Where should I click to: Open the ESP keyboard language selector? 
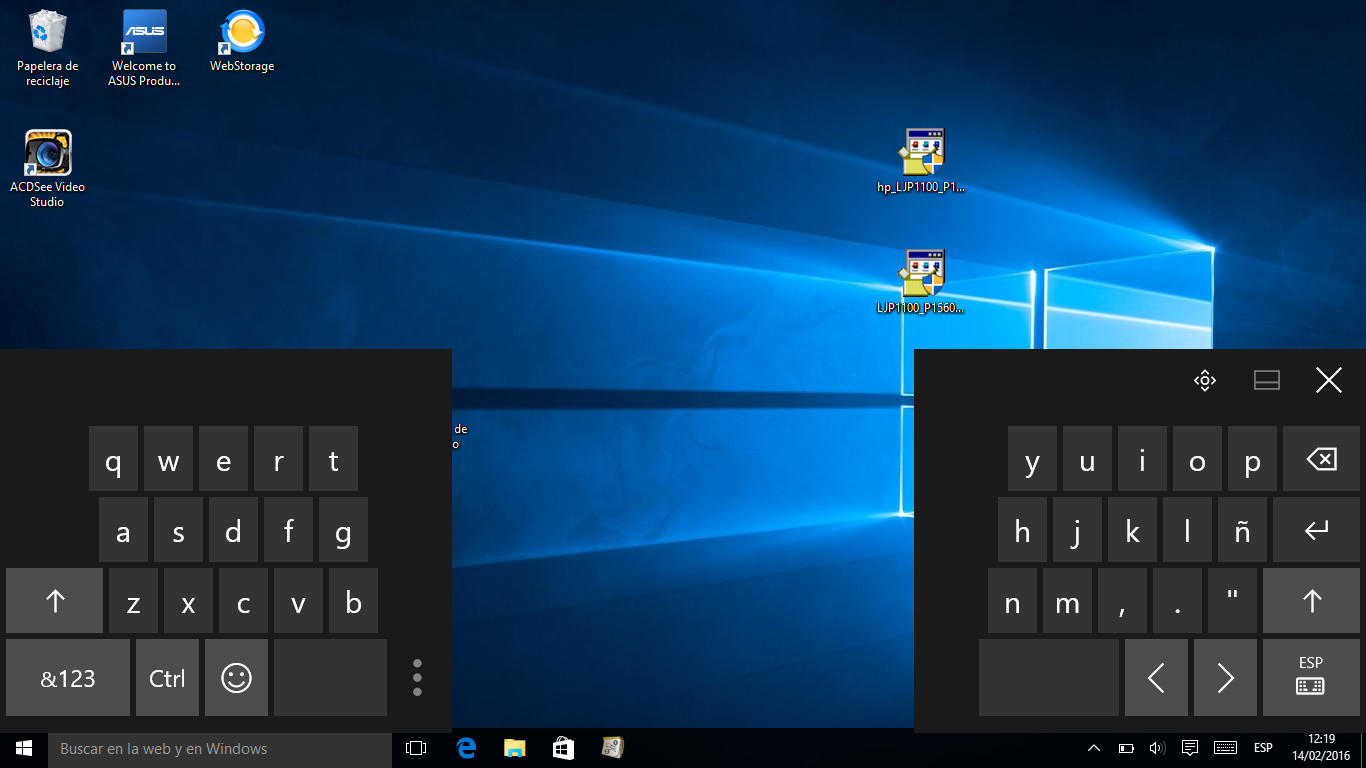1310,678
